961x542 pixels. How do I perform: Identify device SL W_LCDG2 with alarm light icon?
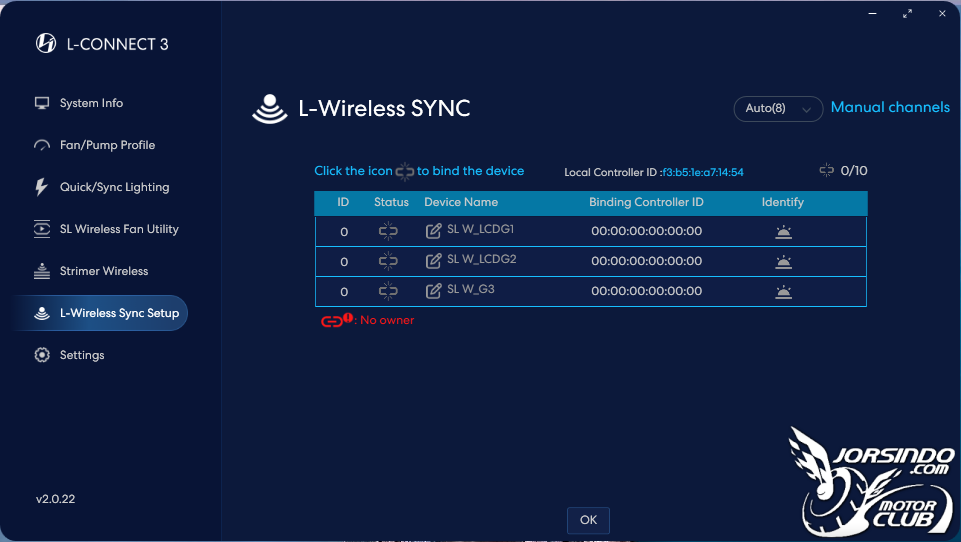tap(783, 262)
